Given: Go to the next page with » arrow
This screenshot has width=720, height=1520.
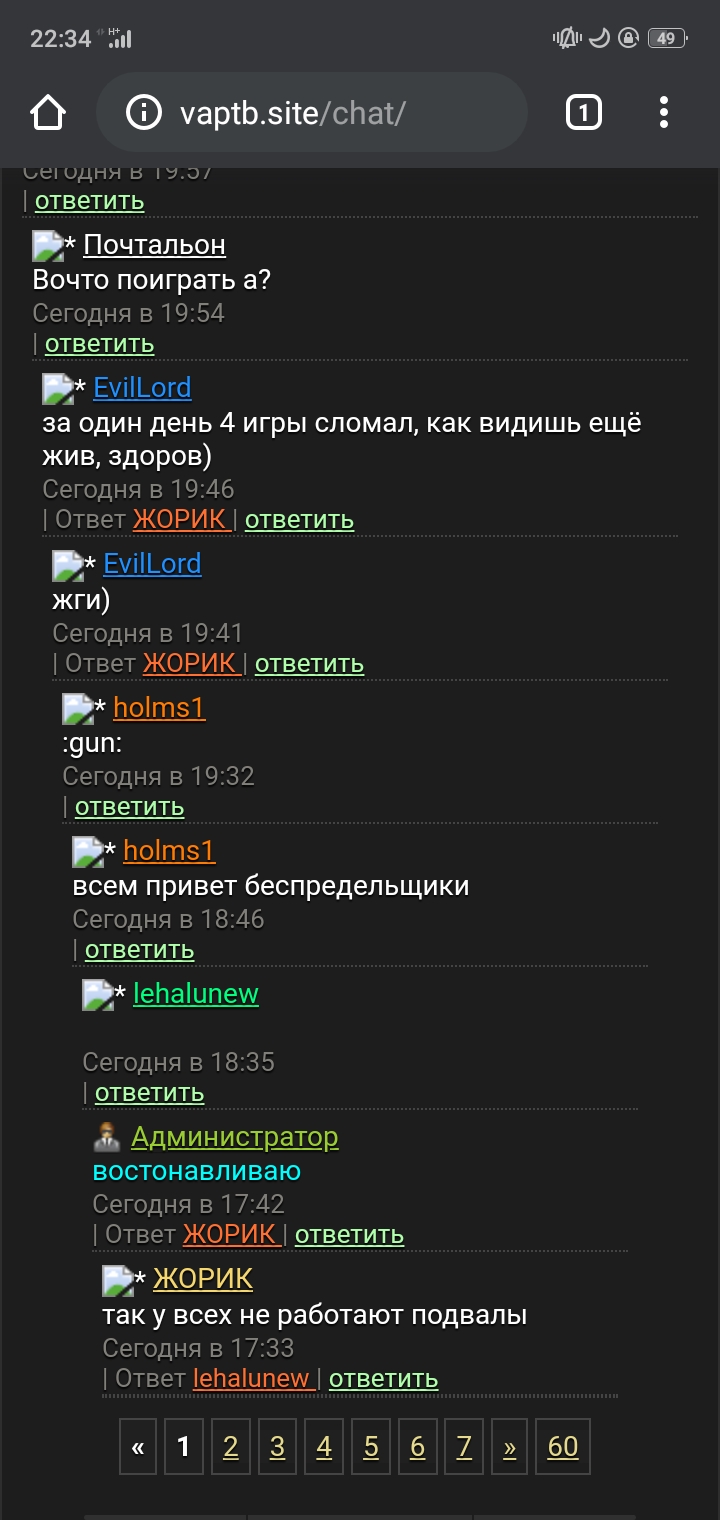Looking at the screenshot, I should 510,1446.
